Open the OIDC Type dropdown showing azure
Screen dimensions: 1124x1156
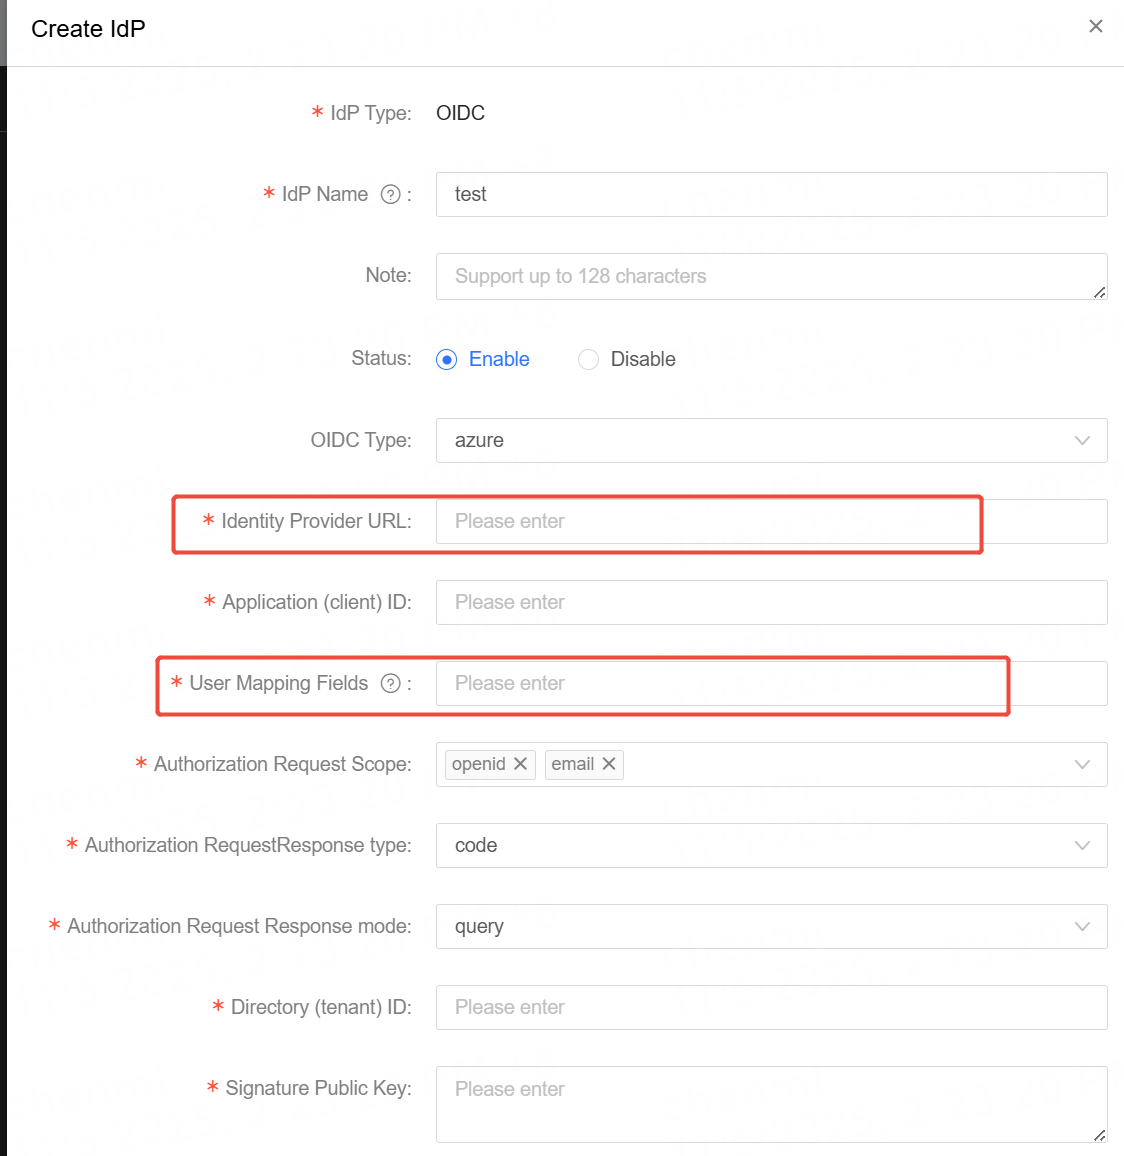(1082, 440)
